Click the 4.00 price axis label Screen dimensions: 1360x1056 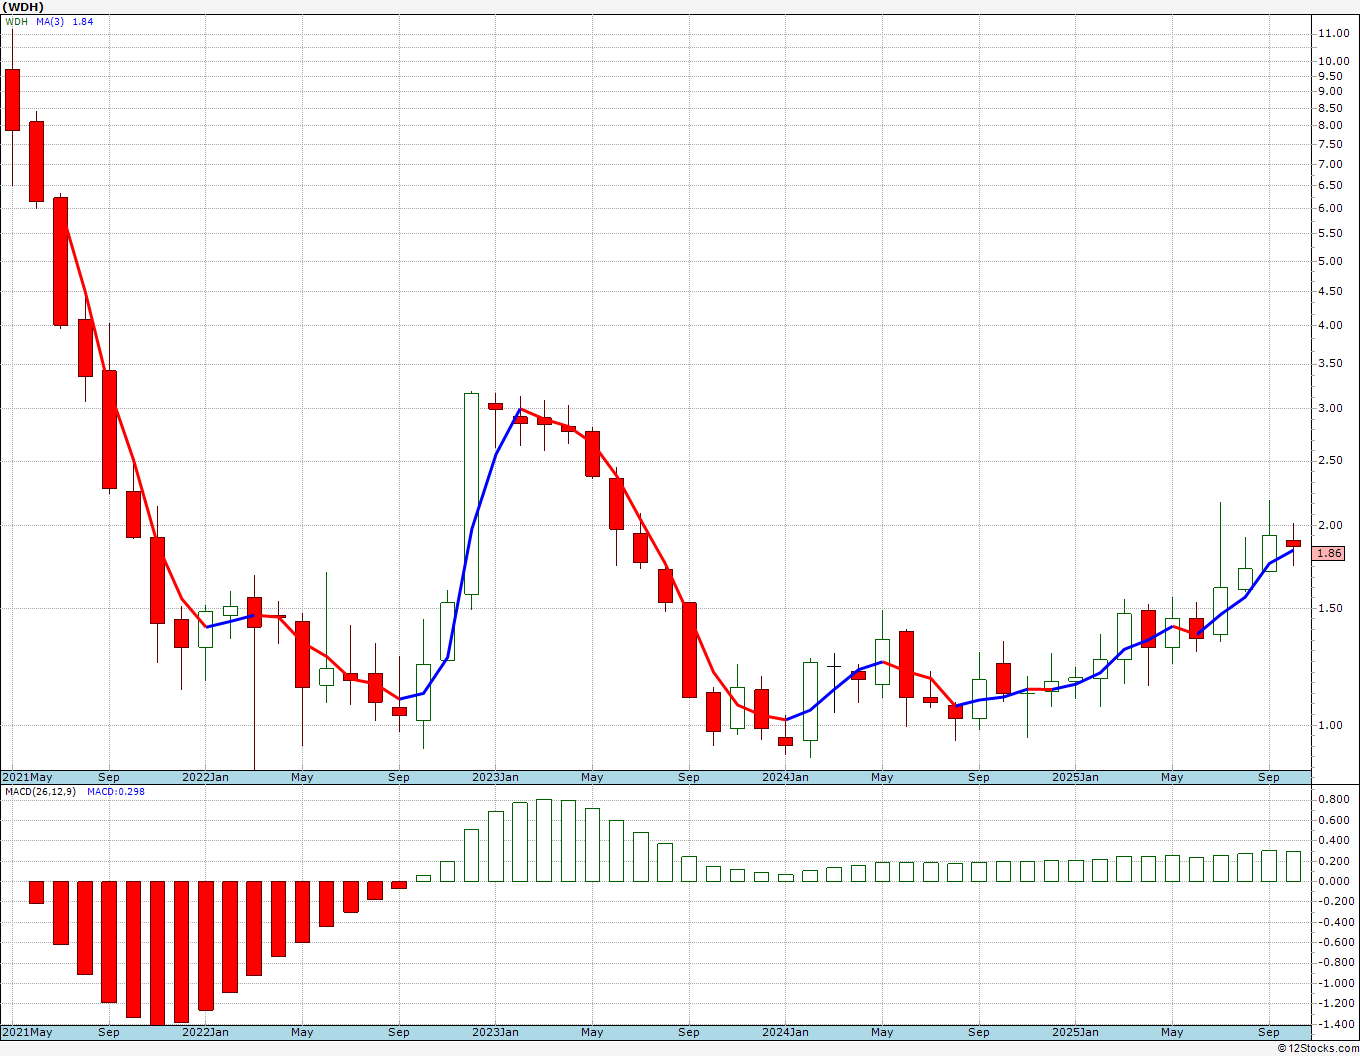click(1330, 325)
